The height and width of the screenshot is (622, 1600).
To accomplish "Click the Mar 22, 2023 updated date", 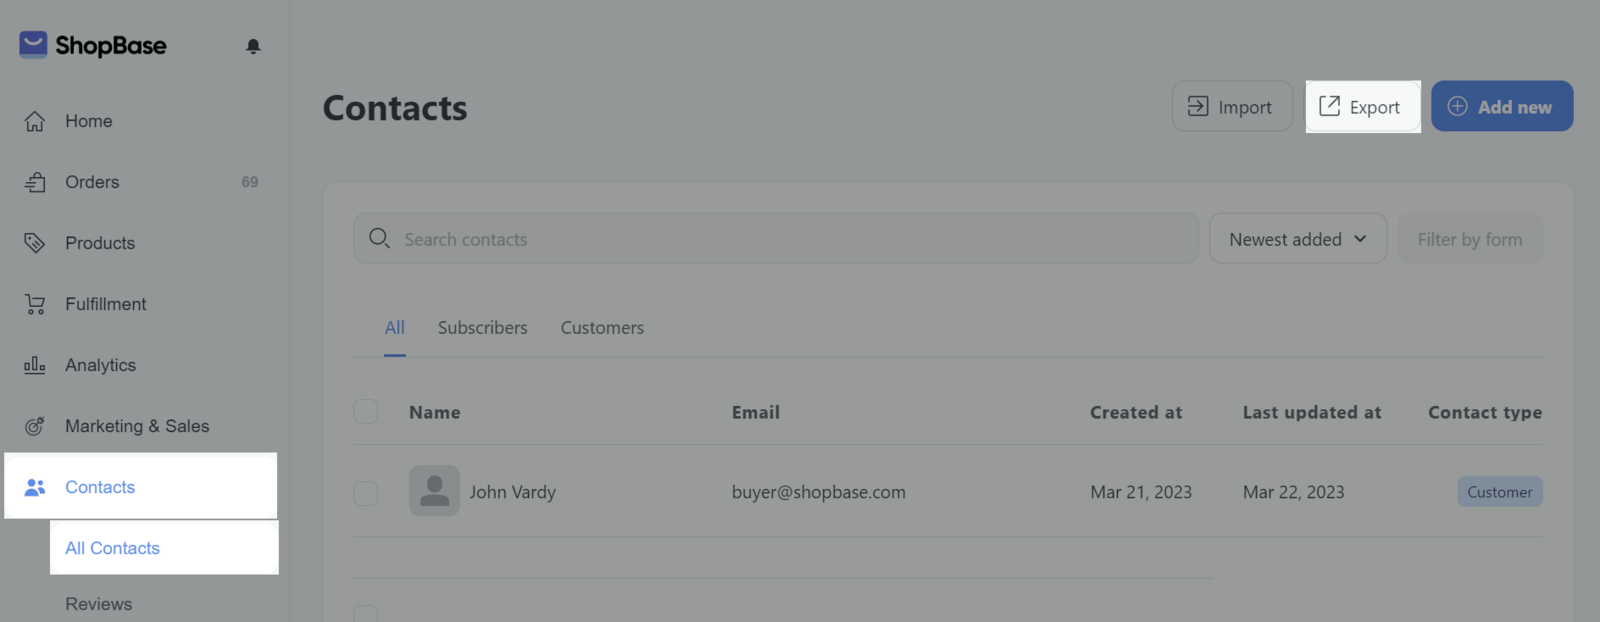I will [1294, 492].
